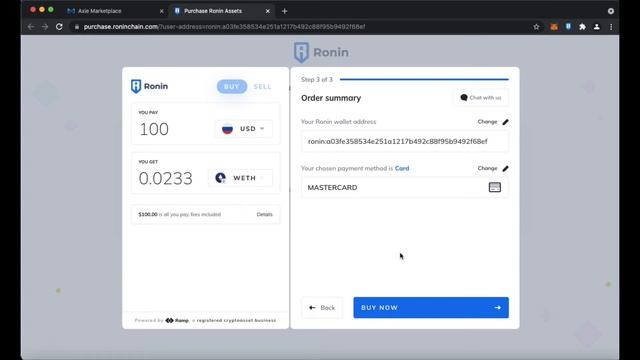The width and height of the screenshot is (640, 360).
Task: Switch to SELL mode
Action: tap(262, 87)
